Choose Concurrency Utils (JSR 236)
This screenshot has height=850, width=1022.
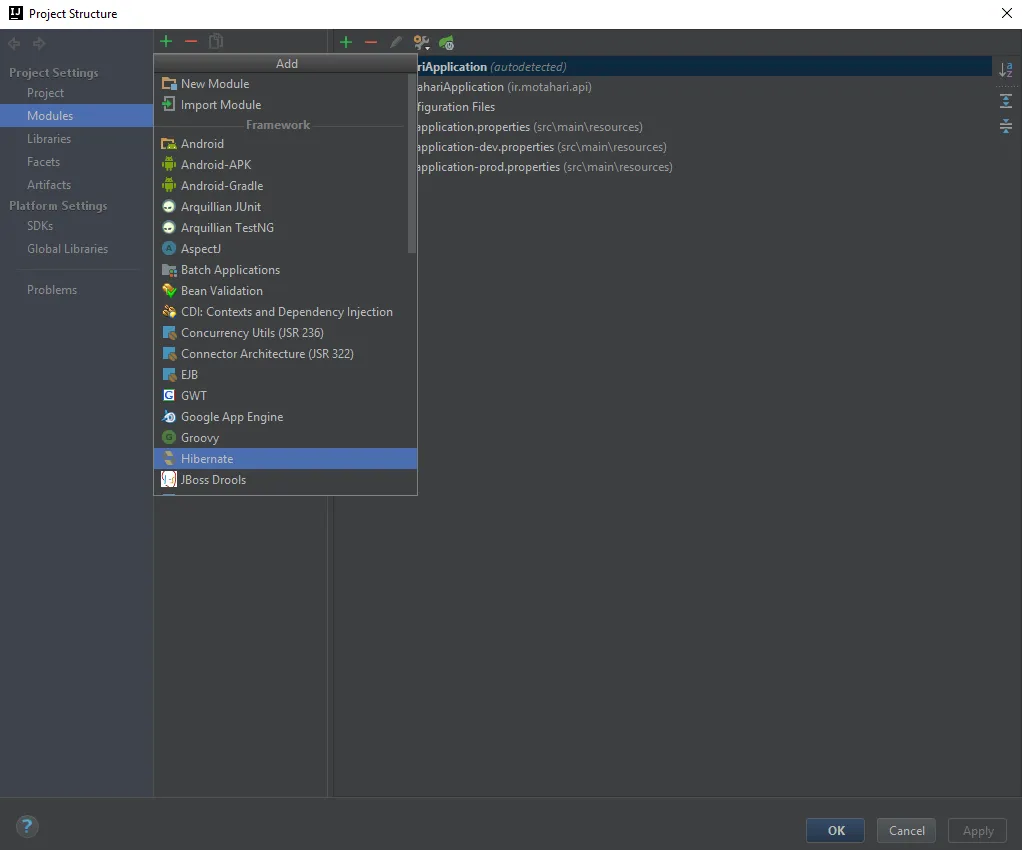pos(285,332)
